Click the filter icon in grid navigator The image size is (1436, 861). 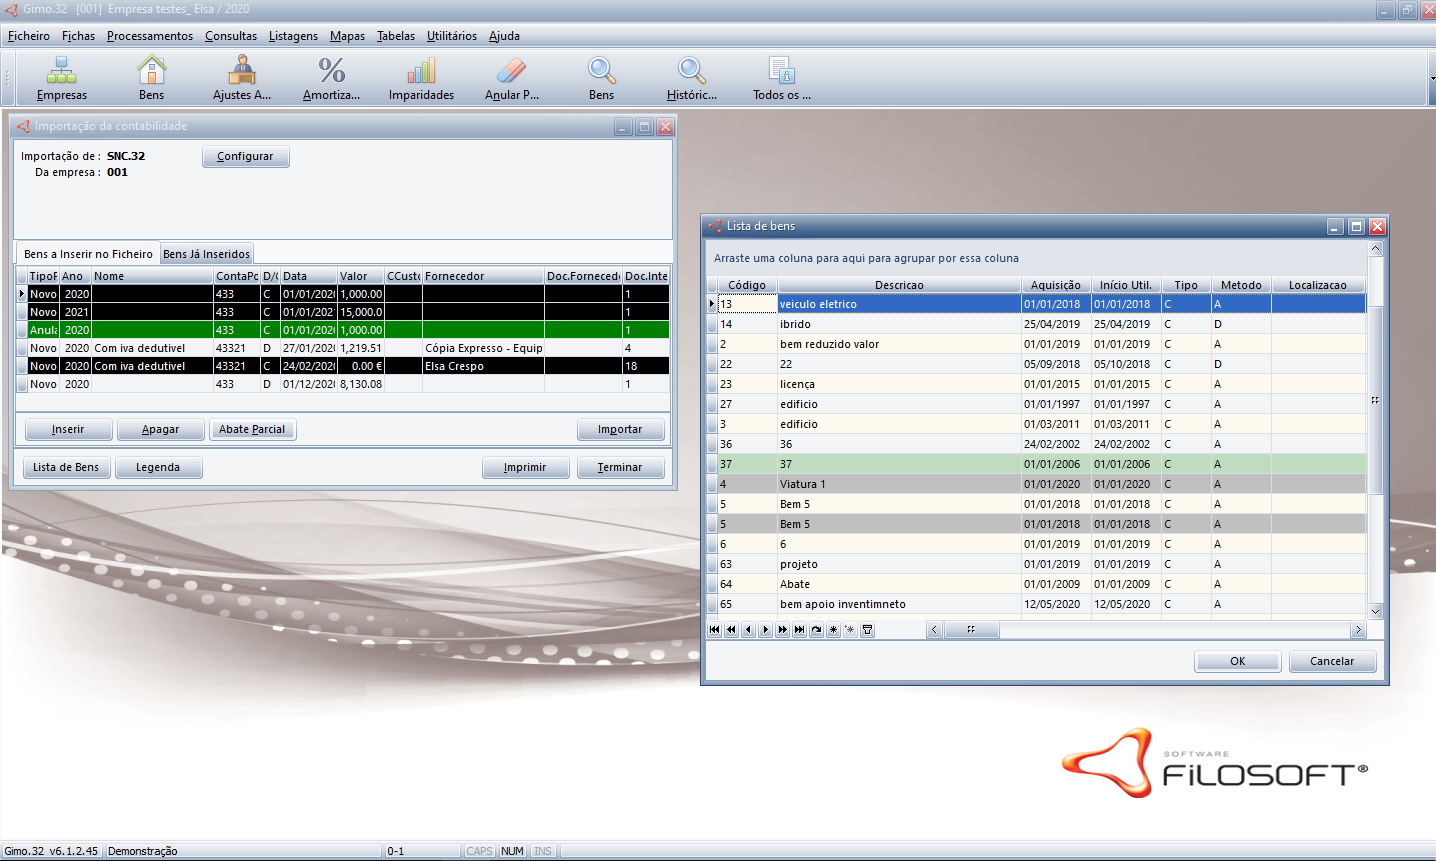coord(867,630)
